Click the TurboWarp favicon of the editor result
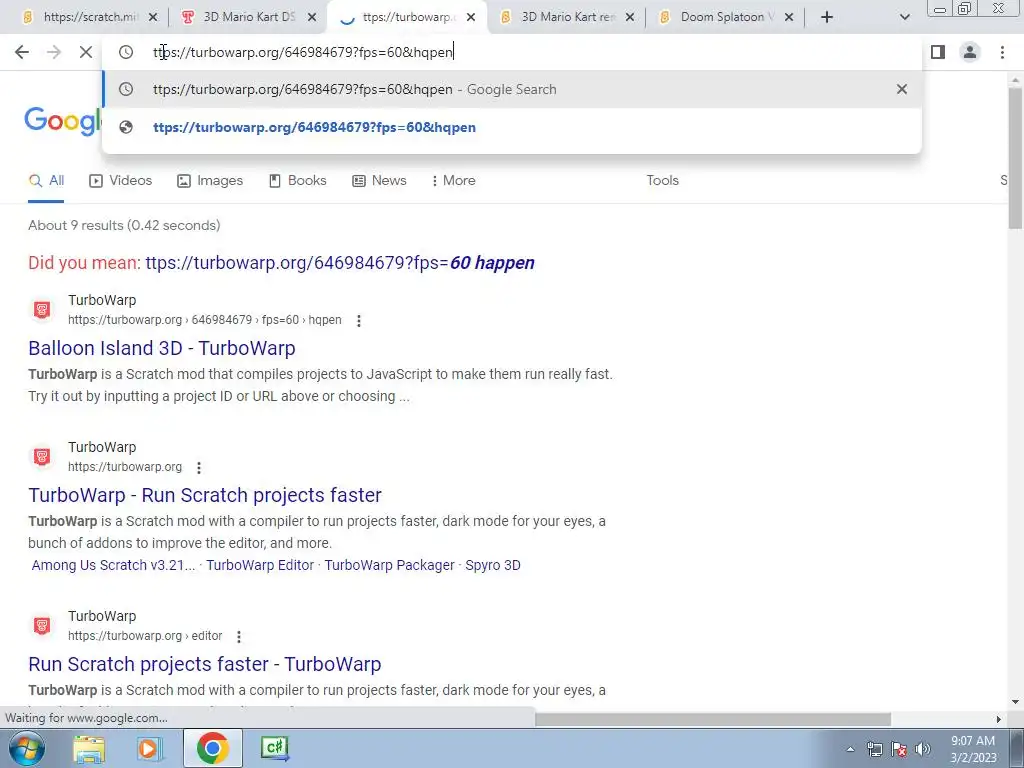Image resolution: width=1024 pixels, height=768 pixels. (x=42, y=626)
